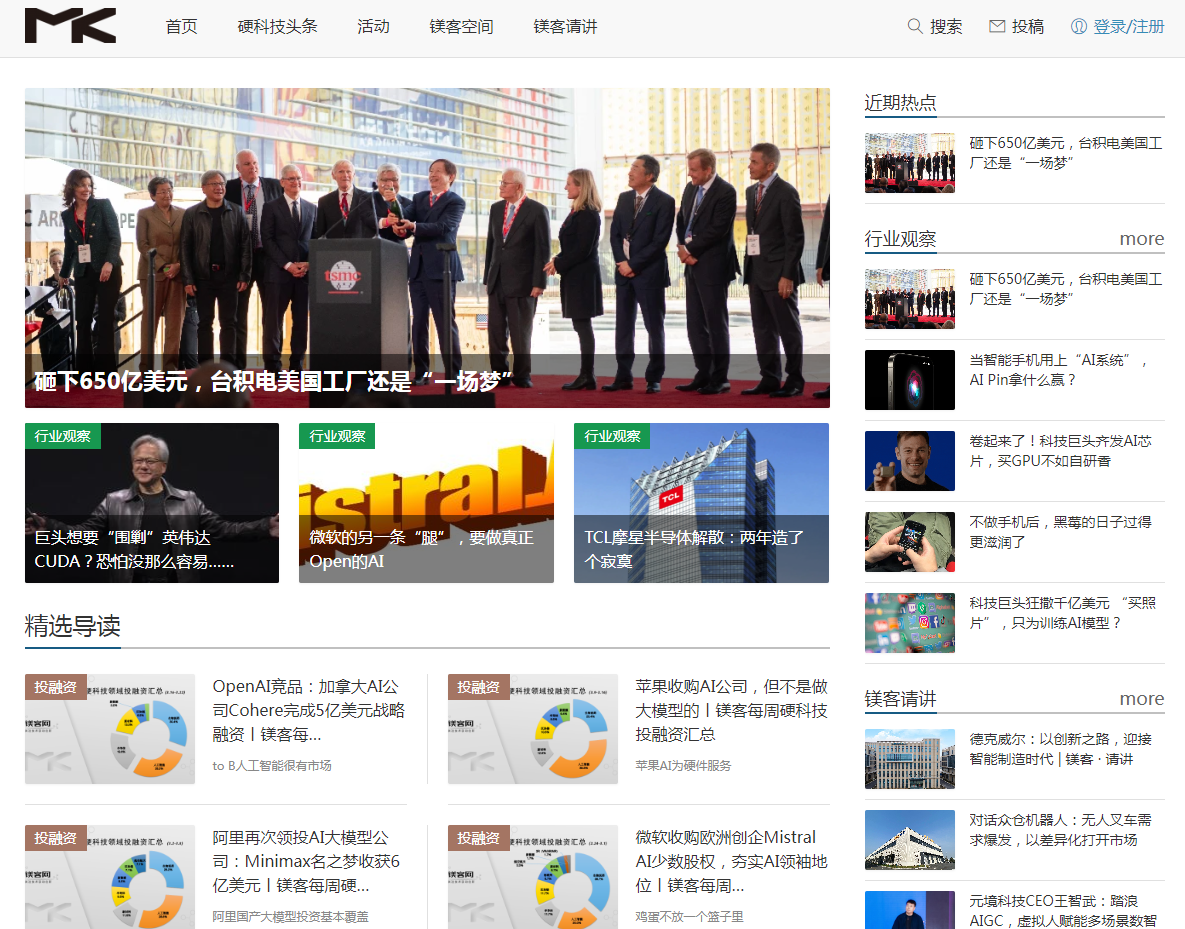Click the 行业观察 tag on the 英伟达 card
1185x929 pixels.
63,436
